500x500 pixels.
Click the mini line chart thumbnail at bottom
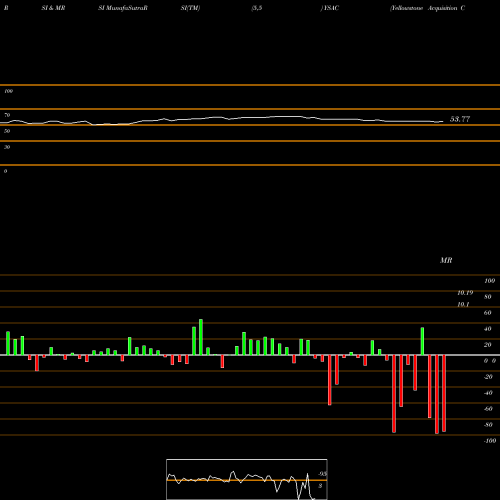(x=247, y=479)
